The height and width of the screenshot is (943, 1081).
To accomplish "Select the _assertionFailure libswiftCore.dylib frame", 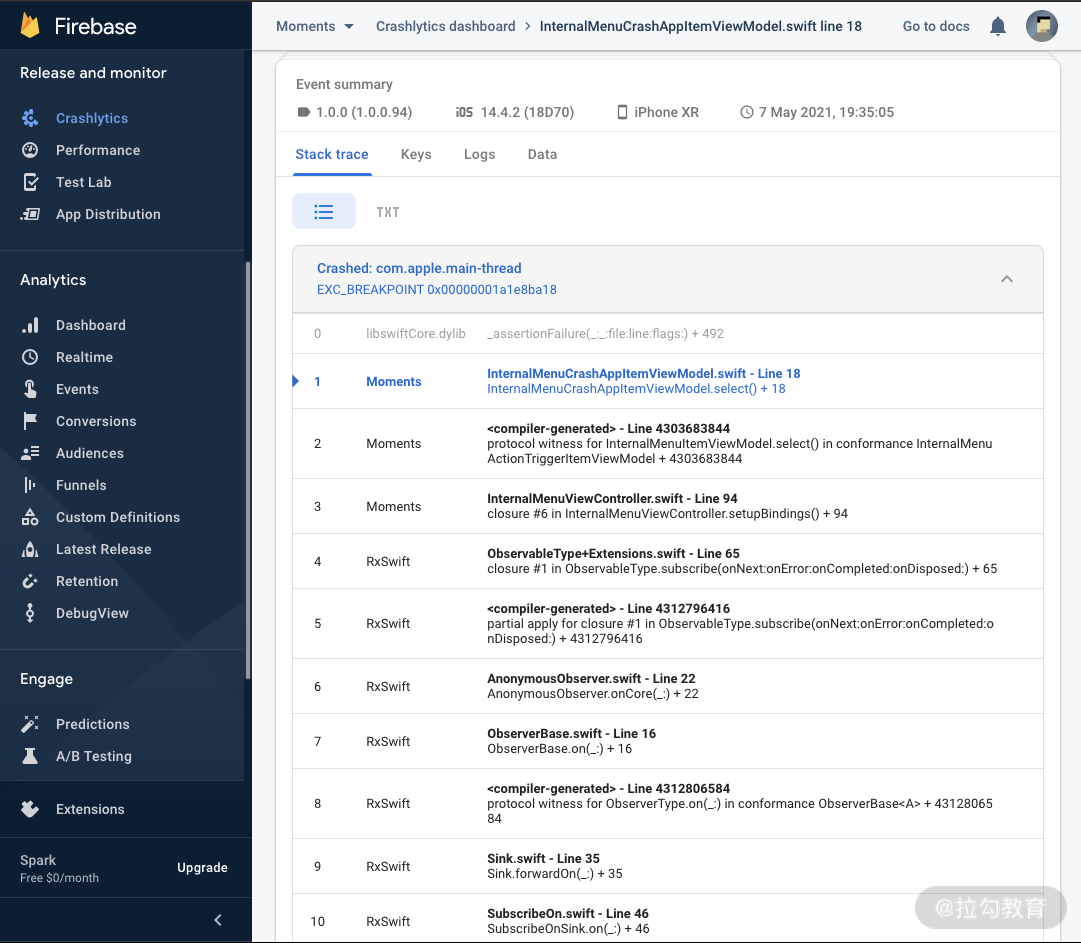I will pos(667,334).
